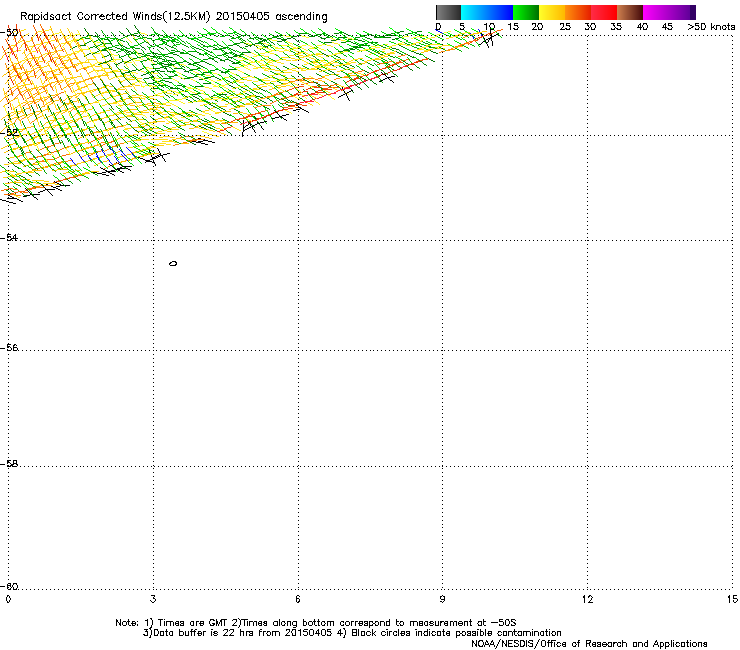The image size is (740, 650).
Task: Click the latitude axis label '-56'
Action: (x=9, y=347)
